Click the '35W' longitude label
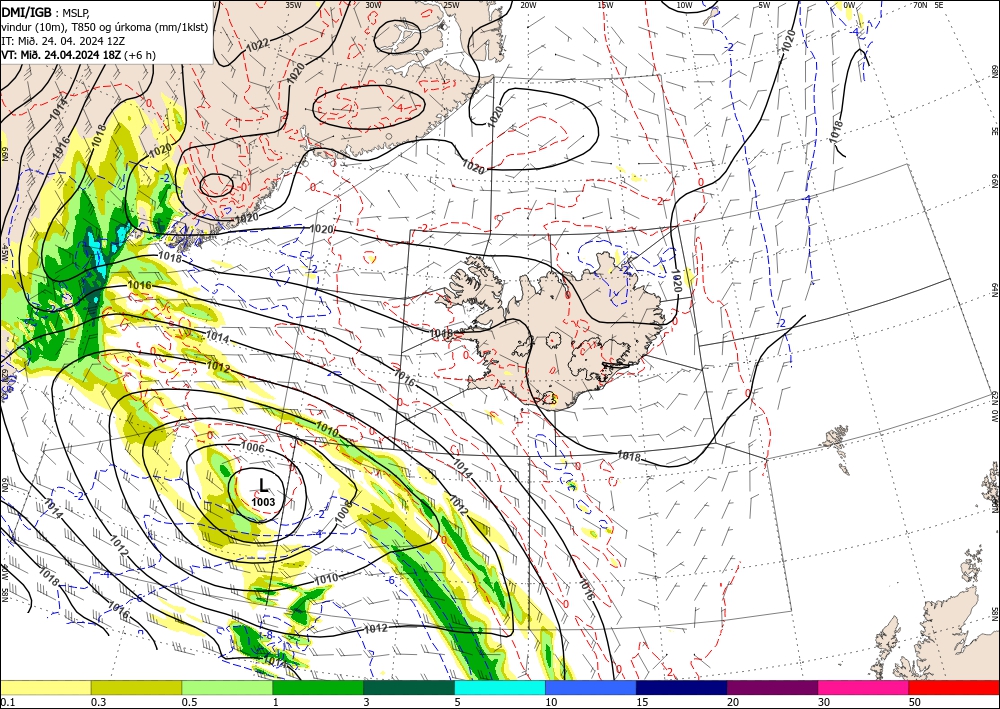Screen dimensions: 1000x709 click(x=293, y=5)
